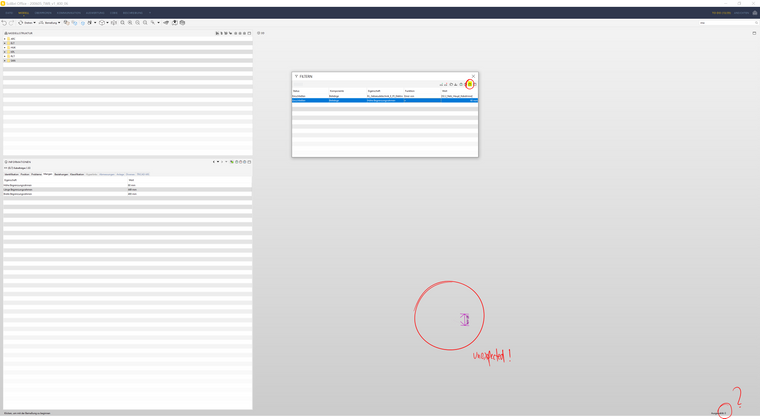Click the leftmost Filtern toolbar chart icon
The height and width of the screenshot is (419, 760).
click(x=441, y=84)
